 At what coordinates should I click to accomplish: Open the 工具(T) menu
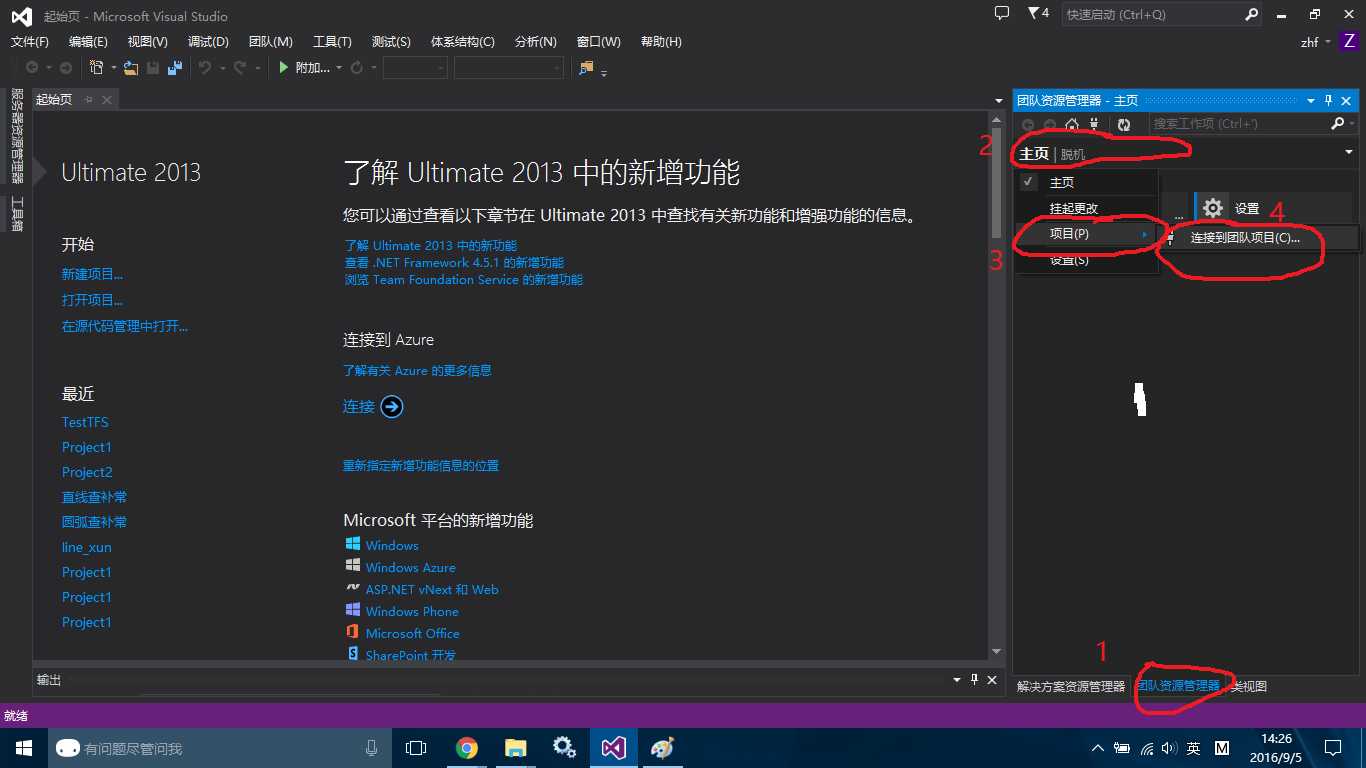(332, 42)
